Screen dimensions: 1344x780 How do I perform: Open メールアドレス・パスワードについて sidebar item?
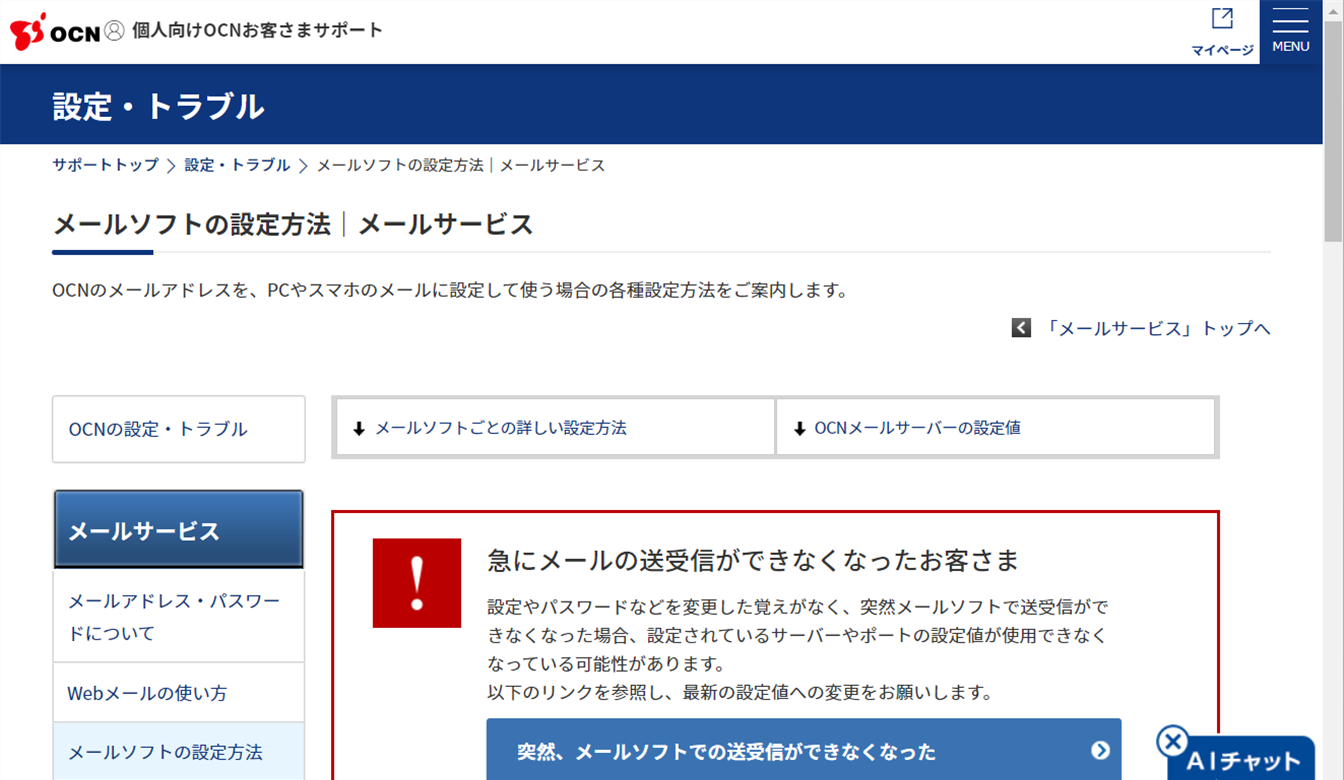[x=179, y=616]
